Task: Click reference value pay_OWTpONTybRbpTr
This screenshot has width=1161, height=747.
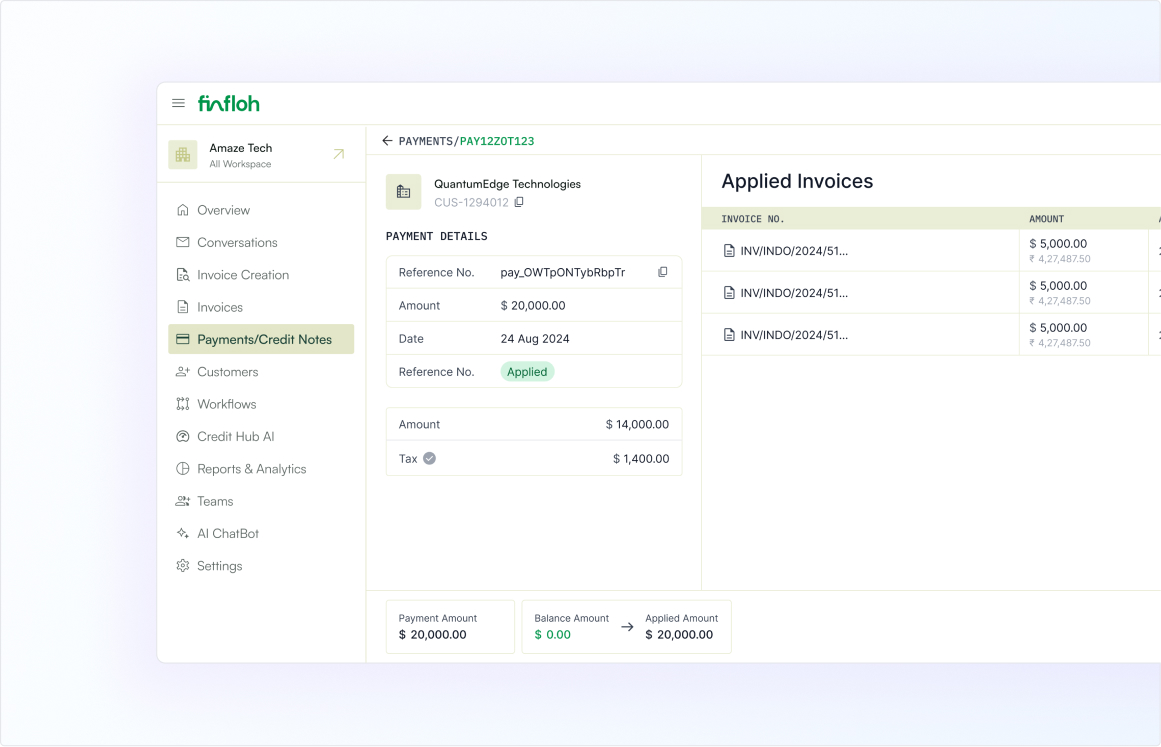Action: [x=563, y=272]
